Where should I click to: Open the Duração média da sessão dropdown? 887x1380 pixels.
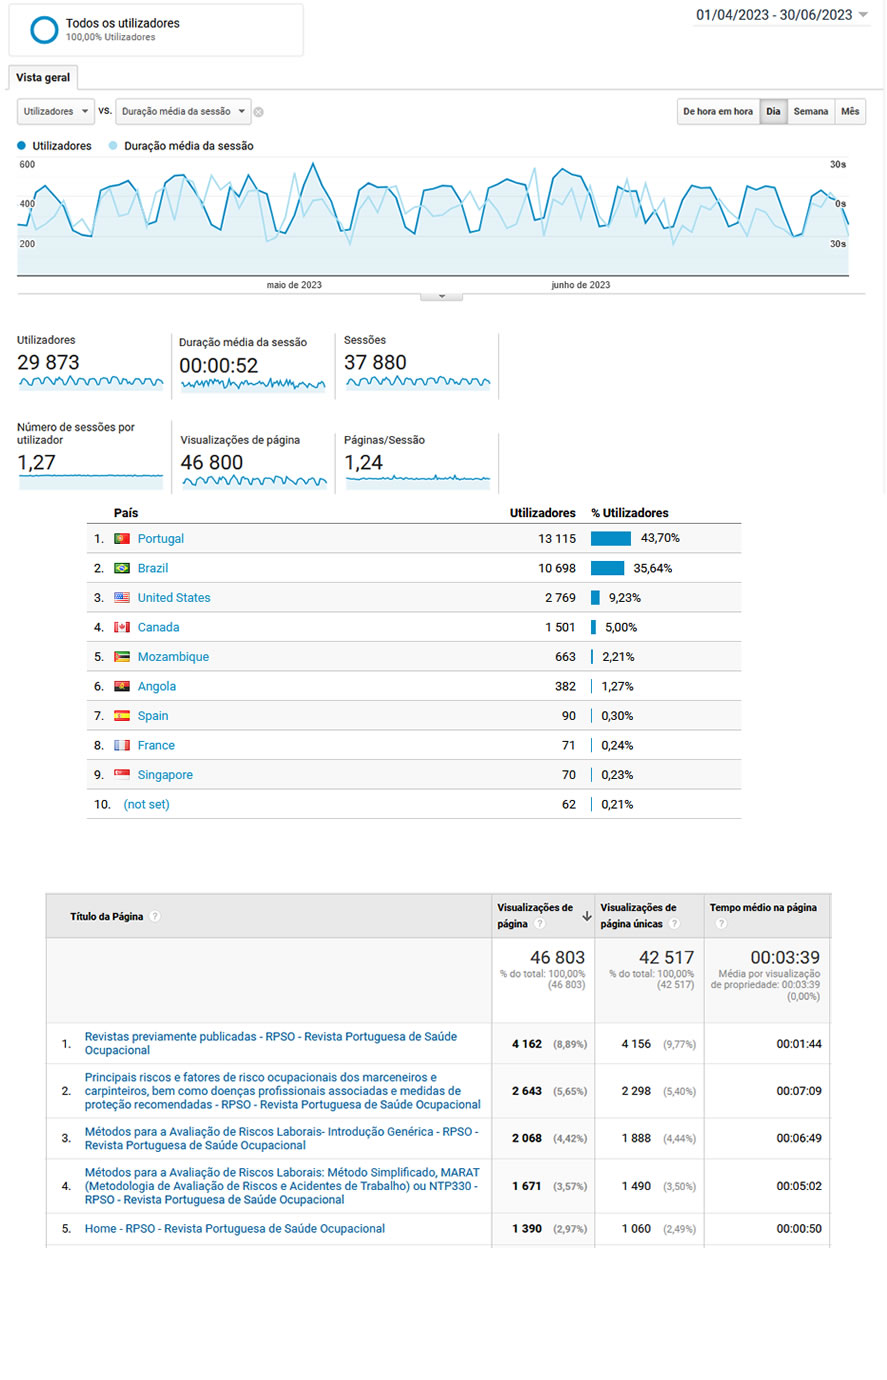(183, 112)
